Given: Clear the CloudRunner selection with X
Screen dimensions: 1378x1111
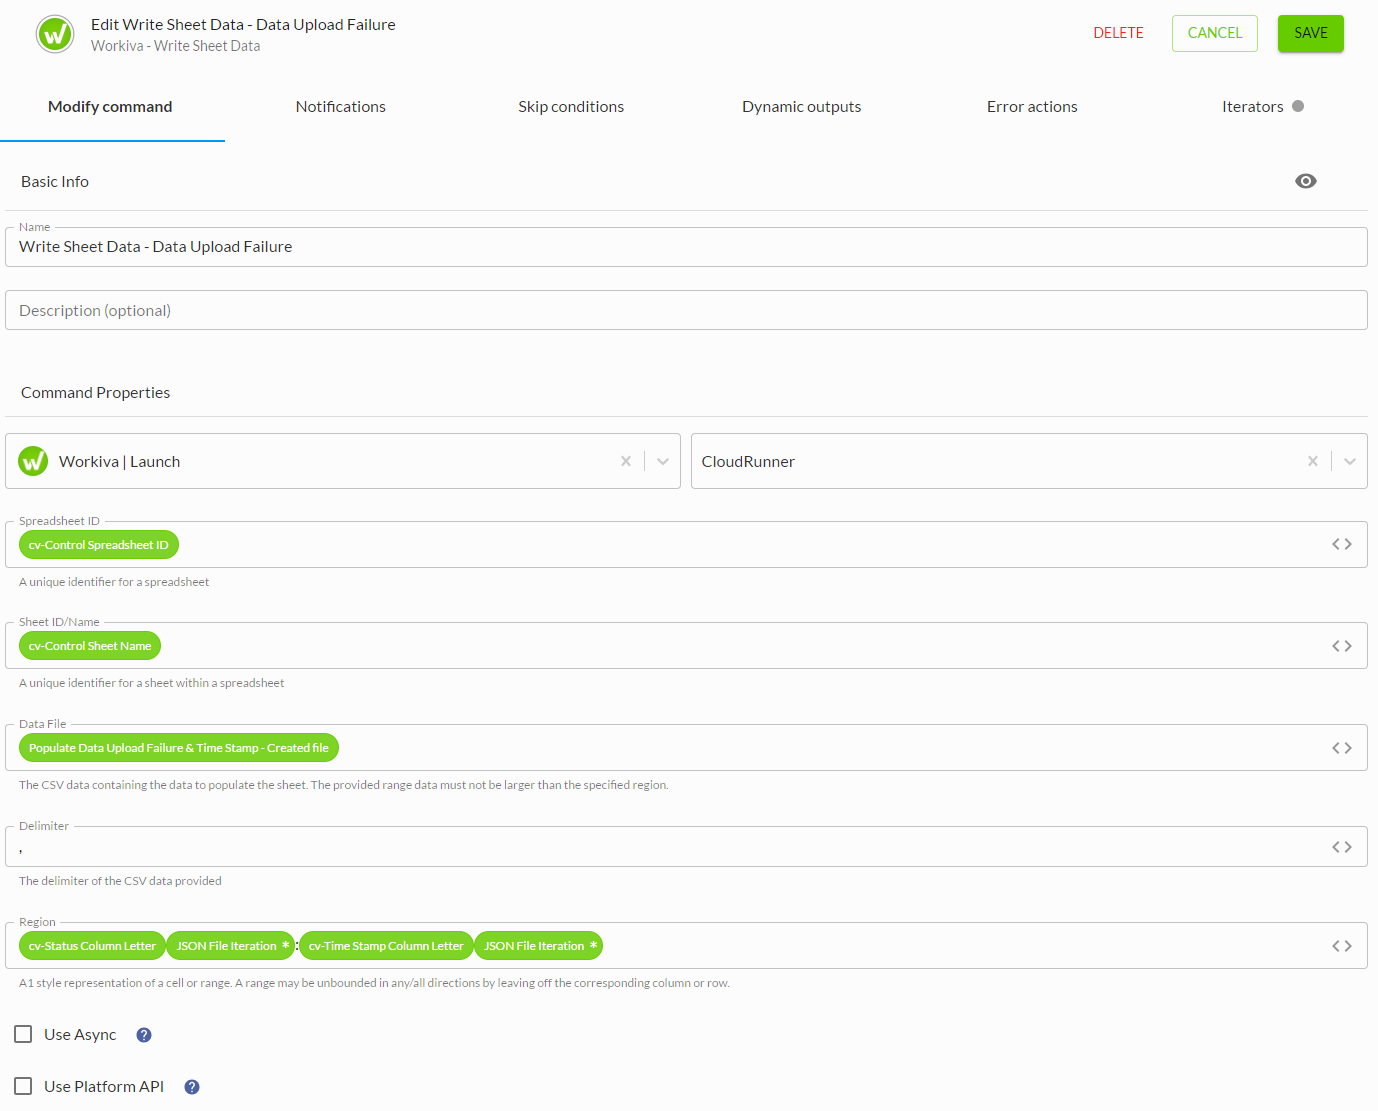Looking at the screenshot, I should (1313, 461).
